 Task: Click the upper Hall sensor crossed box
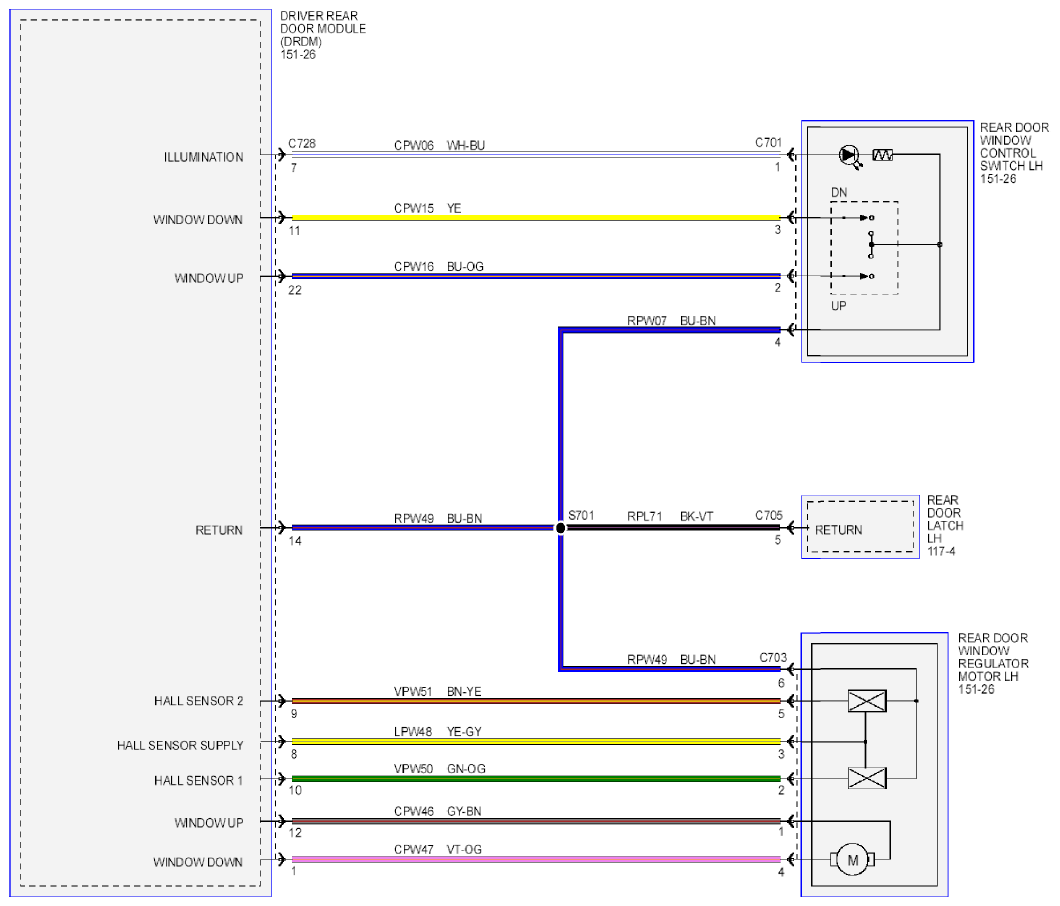[867, 701]
